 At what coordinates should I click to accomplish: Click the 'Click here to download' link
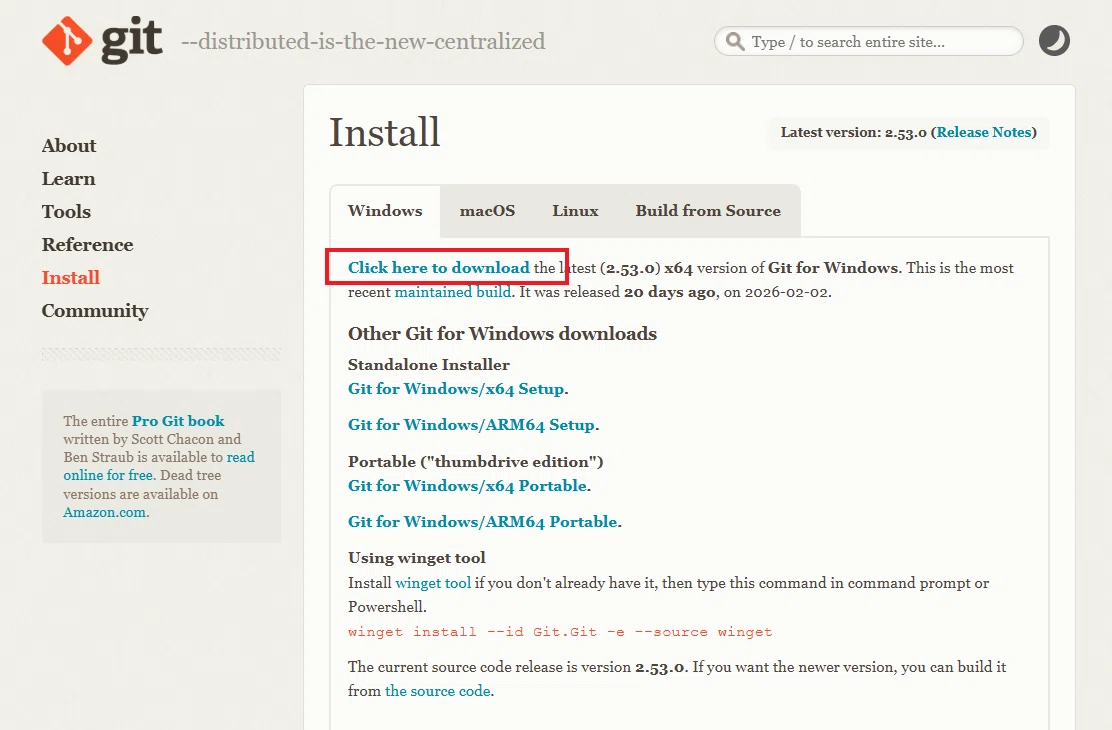(x=438, y=267)
